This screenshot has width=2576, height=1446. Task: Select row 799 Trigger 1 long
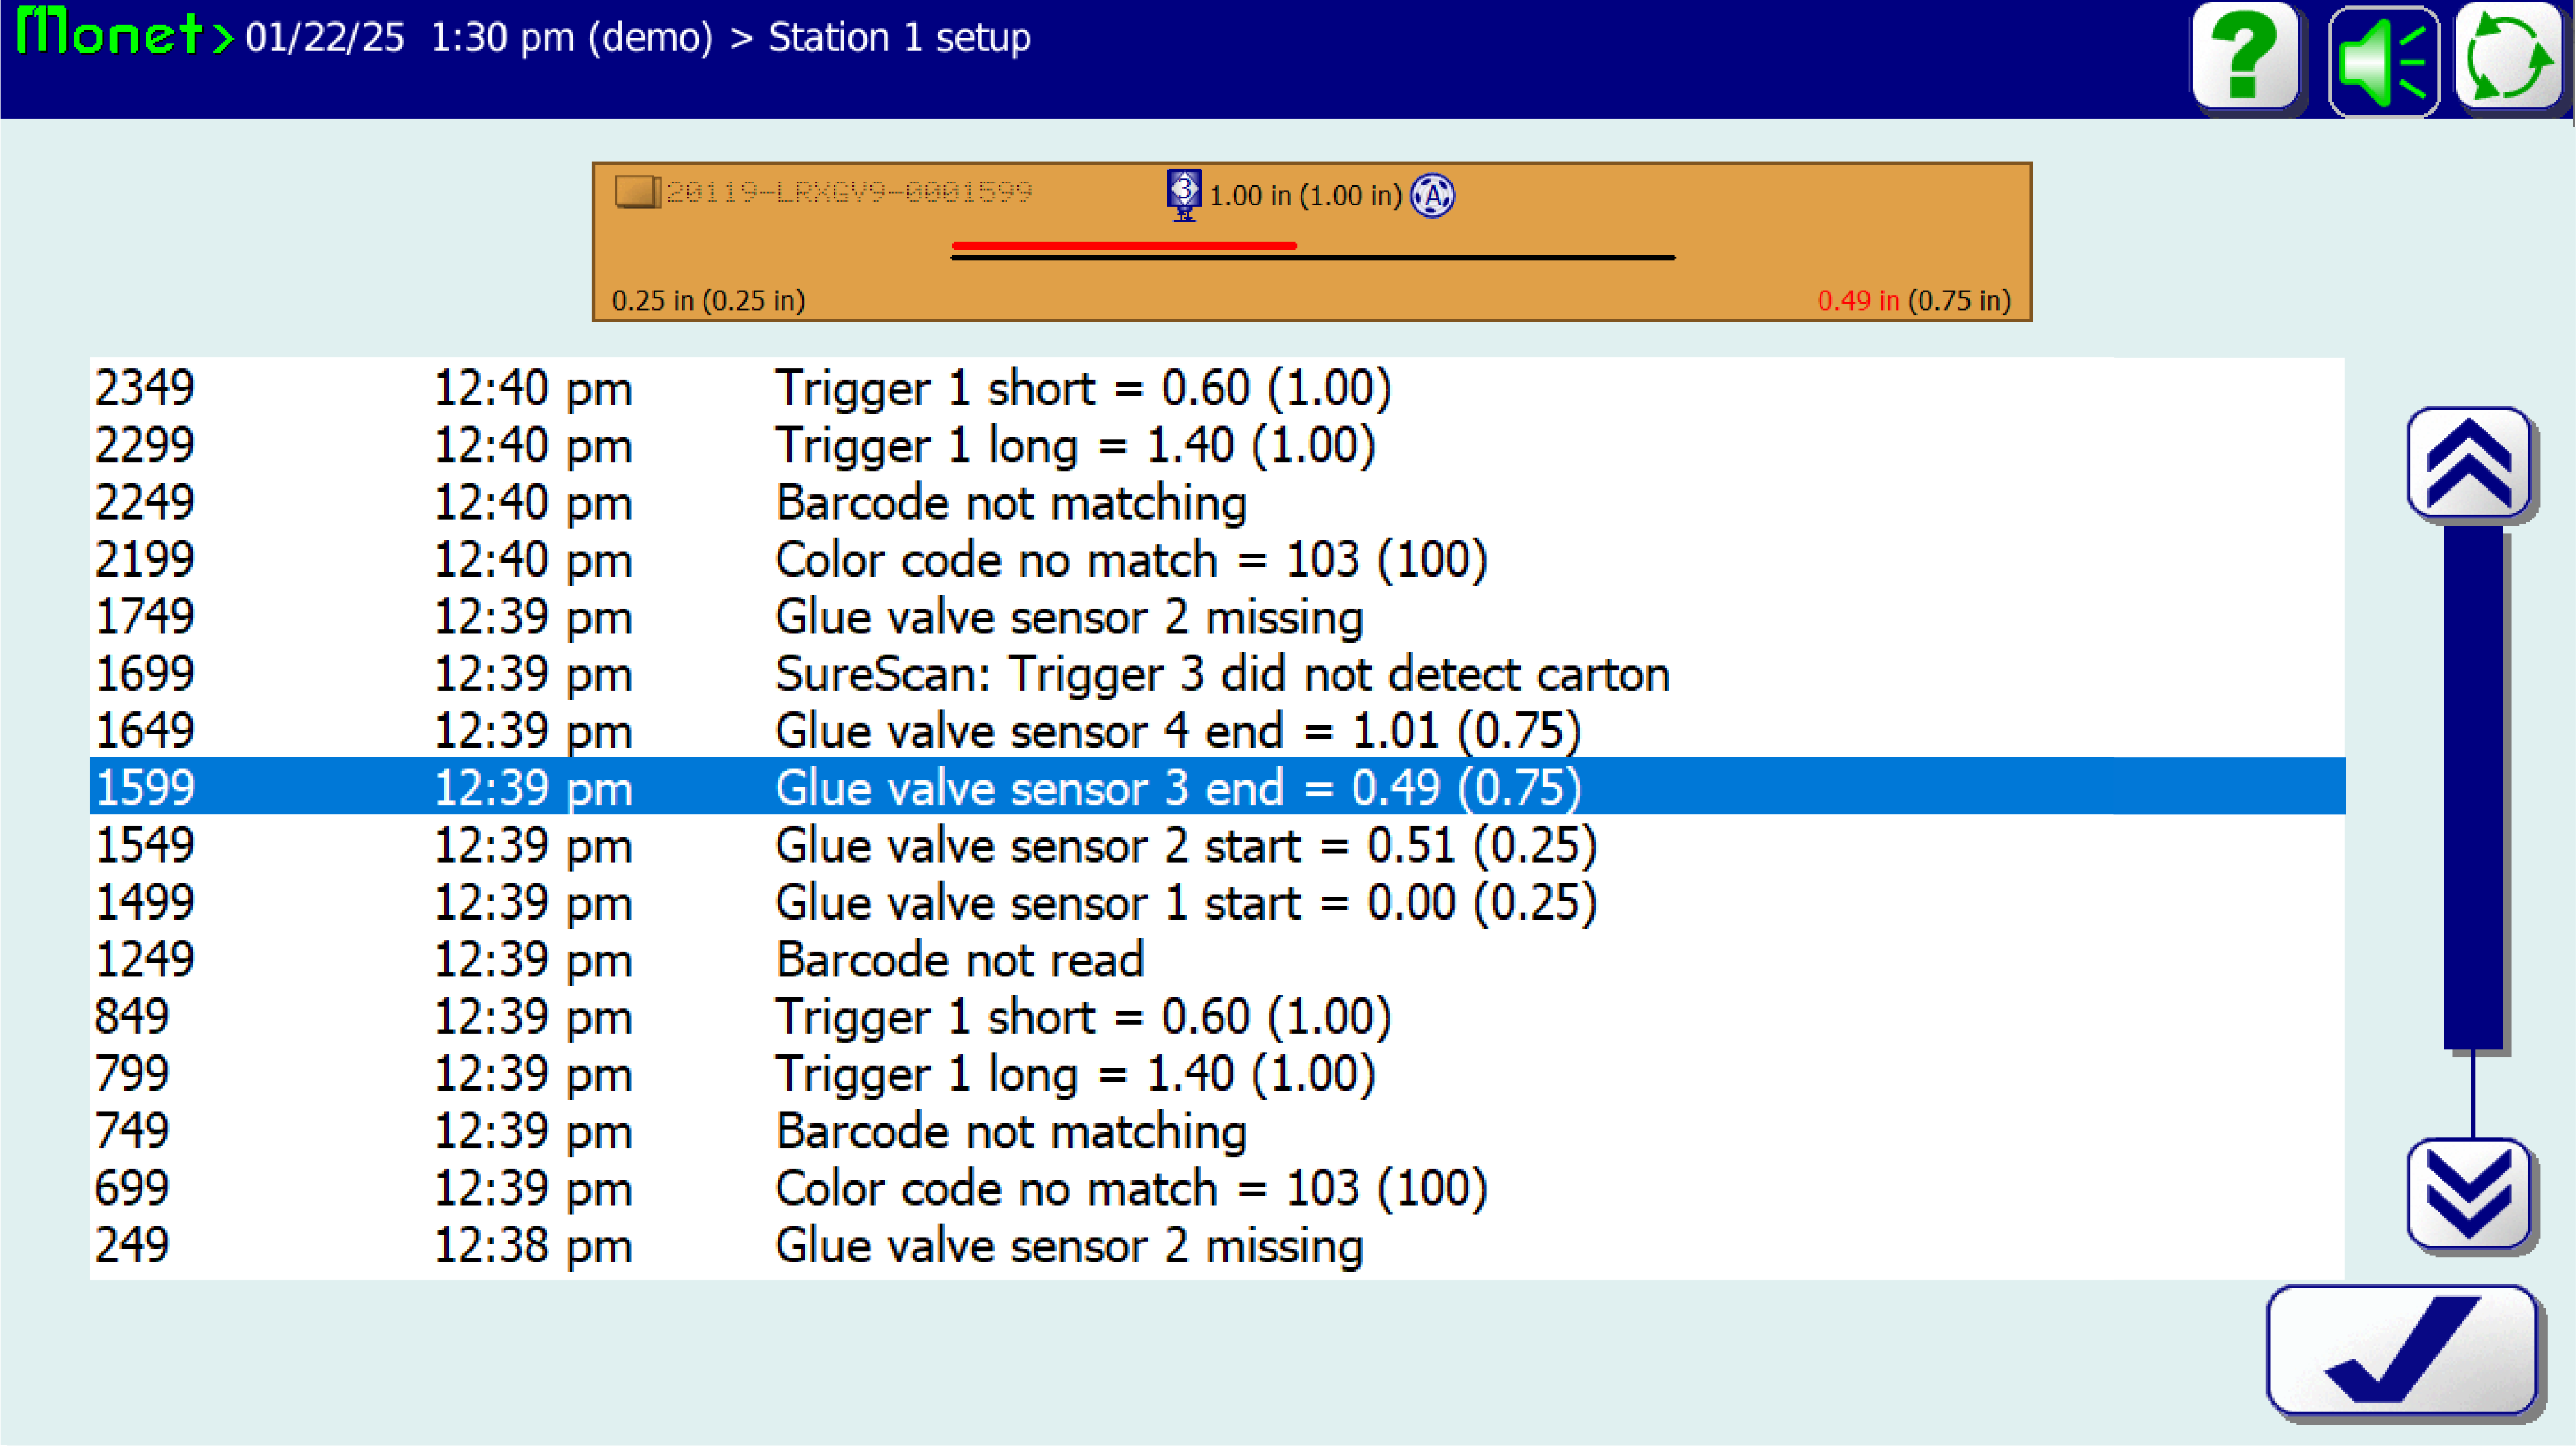pyautogui.click(x=1217, y=1073)
